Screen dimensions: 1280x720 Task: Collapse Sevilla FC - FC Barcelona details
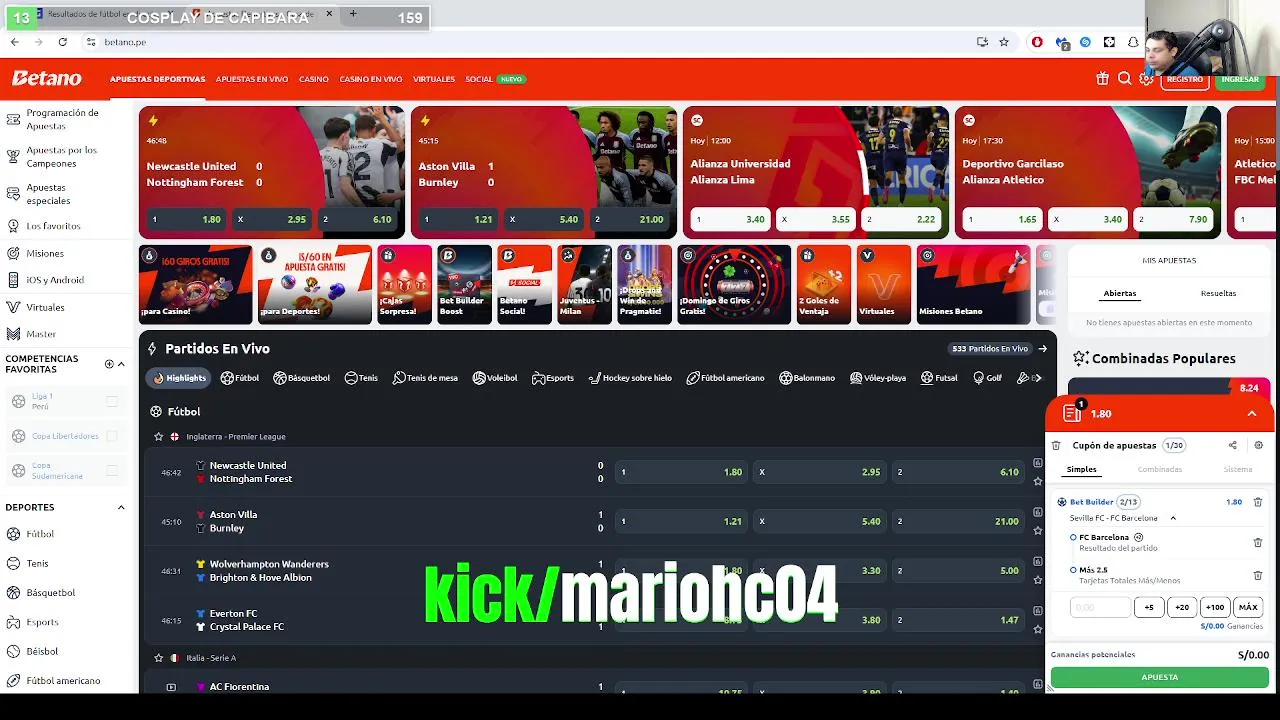[1173, 518]
